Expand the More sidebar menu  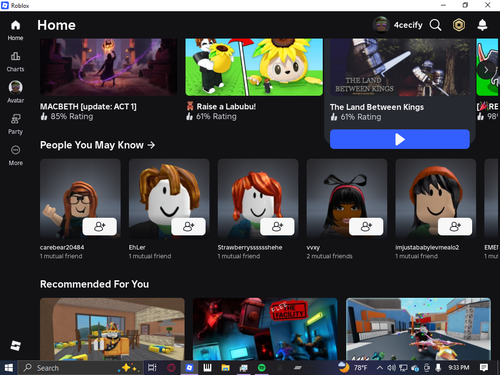[15, 155]
